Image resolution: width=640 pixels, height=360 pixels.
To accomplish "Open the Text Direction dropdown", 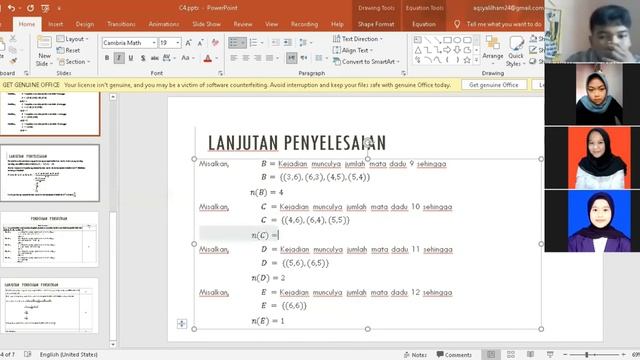I will coord(358,39).
